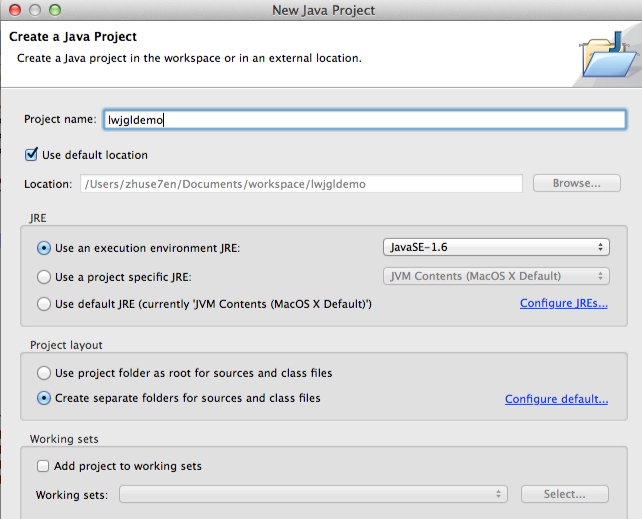Open the JavaSE-1.6 environment dropdown
This screenshot has height=519, width=642.
(x=496, y=247)
